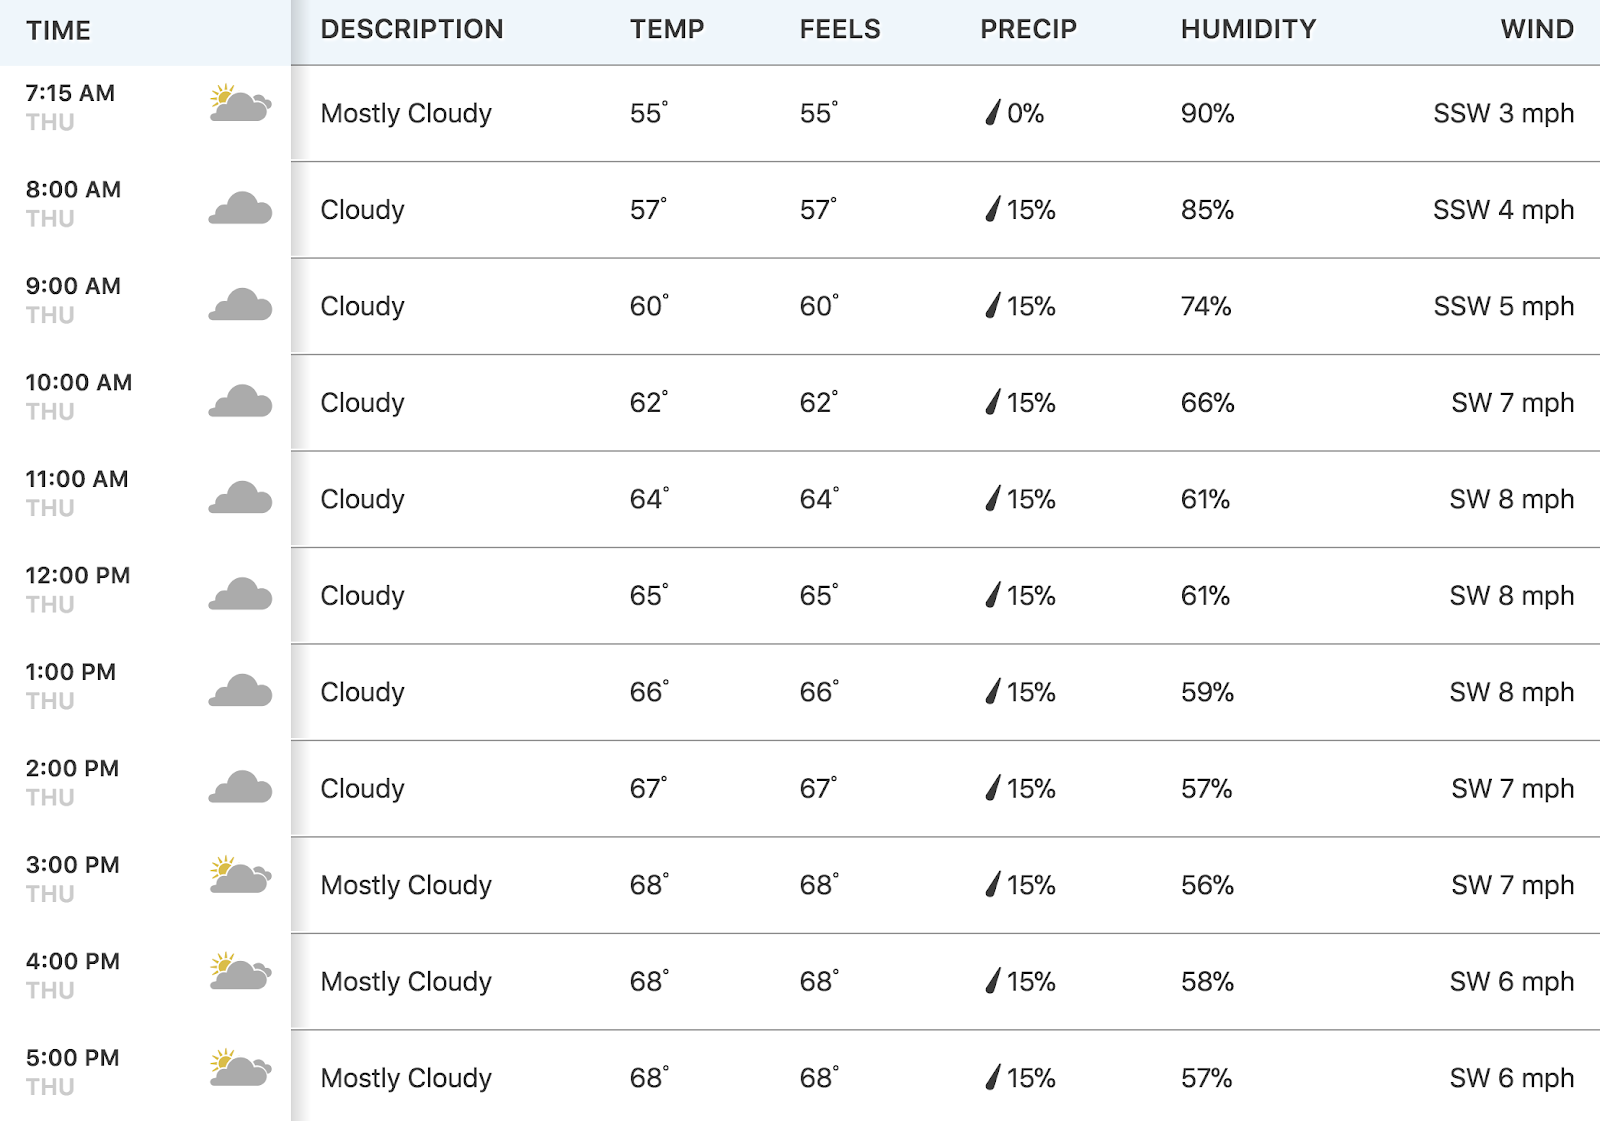Click the 90% humidity value
Image resolution: width=1600 pixels, height=1121 pixels.
pos(1207,113)
